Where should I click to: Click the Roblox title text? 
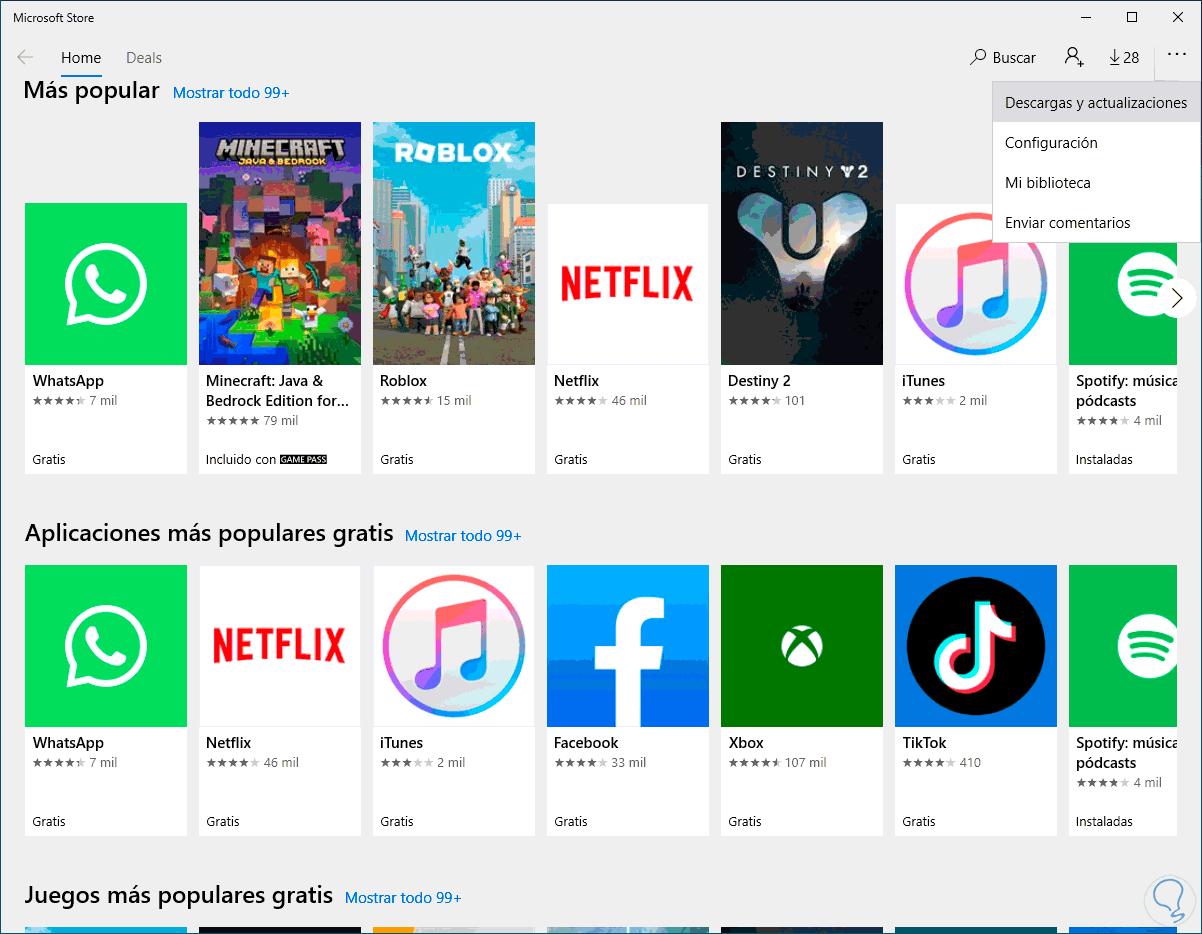[403, 381]
